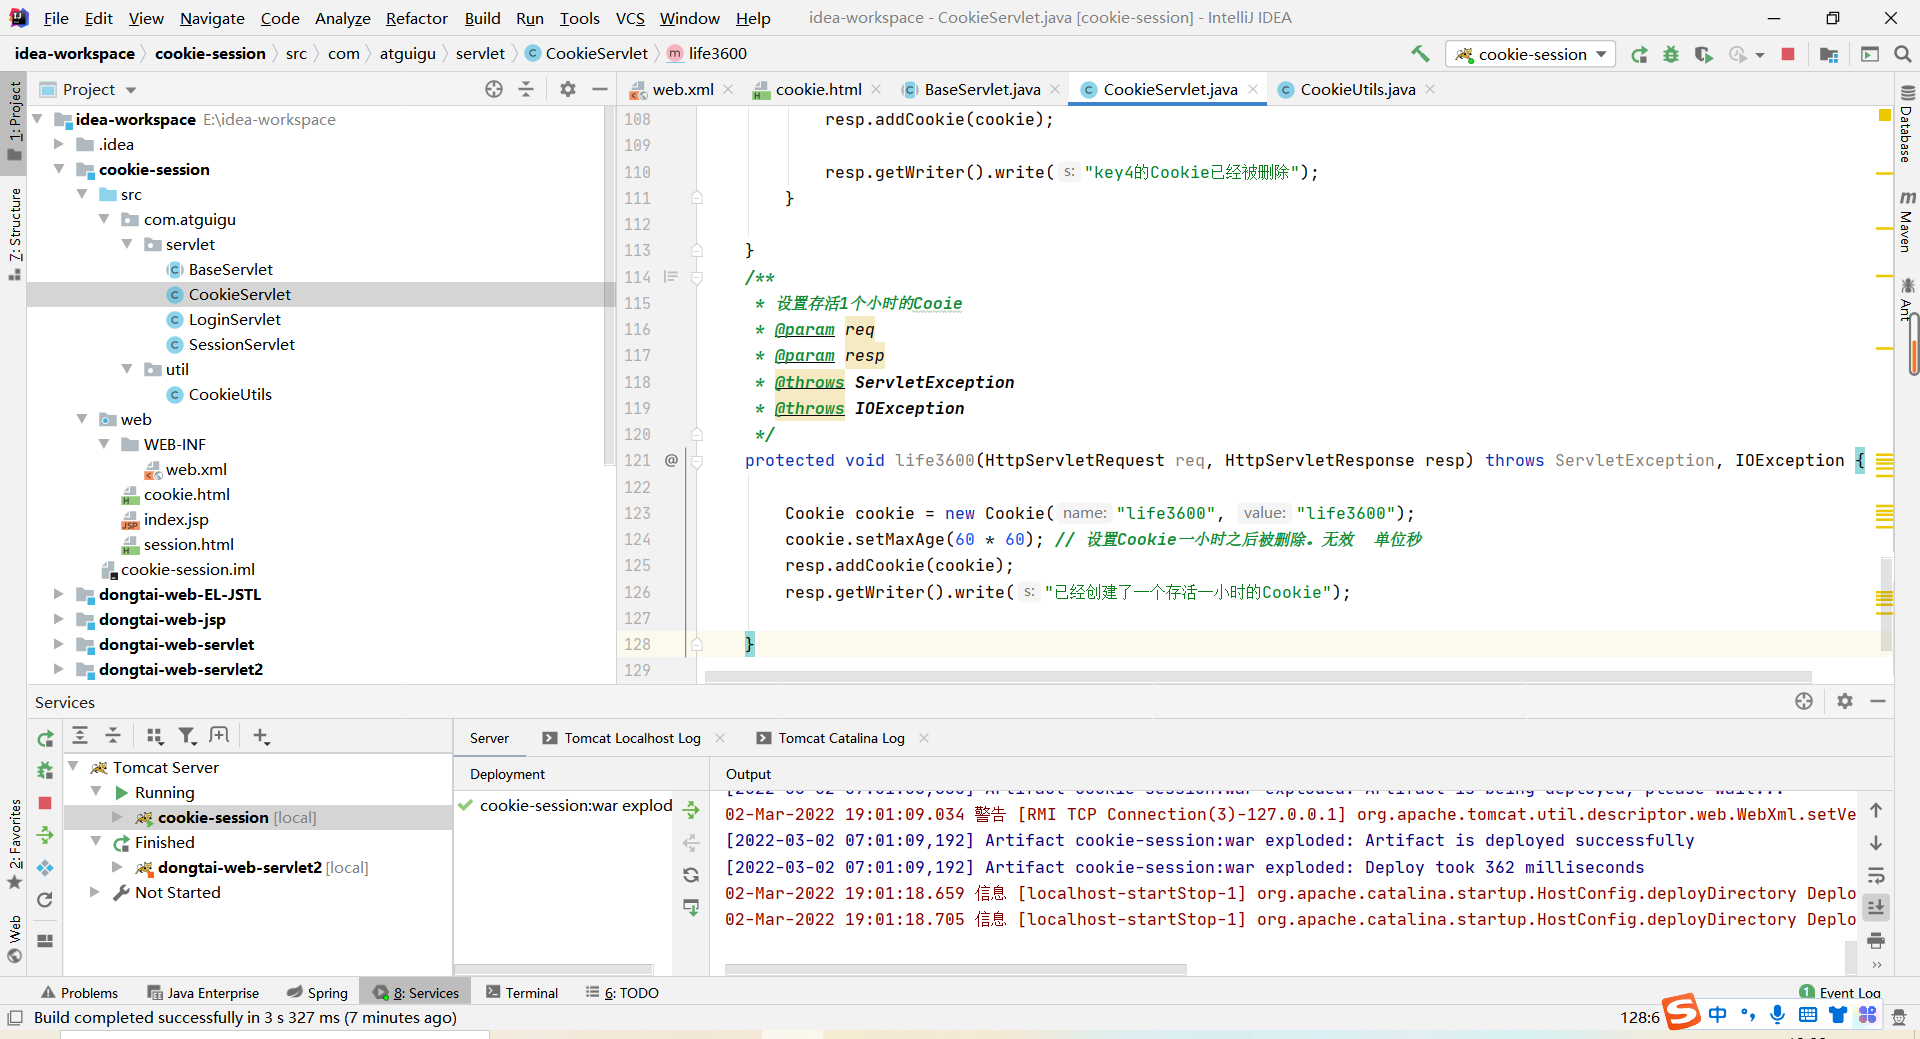This screenshot has width=1920, height=1039.
Task: Stop the running server with the red square
Action: coord(1788,54)
